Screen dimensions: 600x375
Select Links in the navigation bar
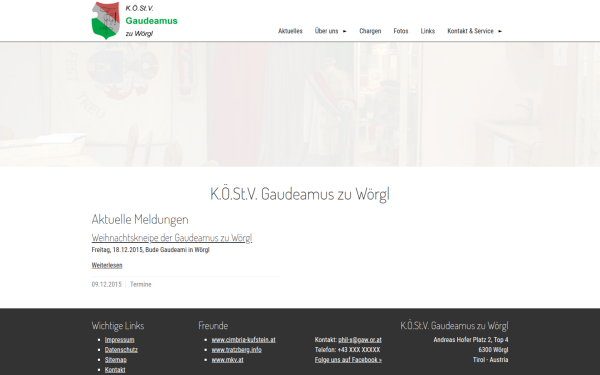coord(427,31)
